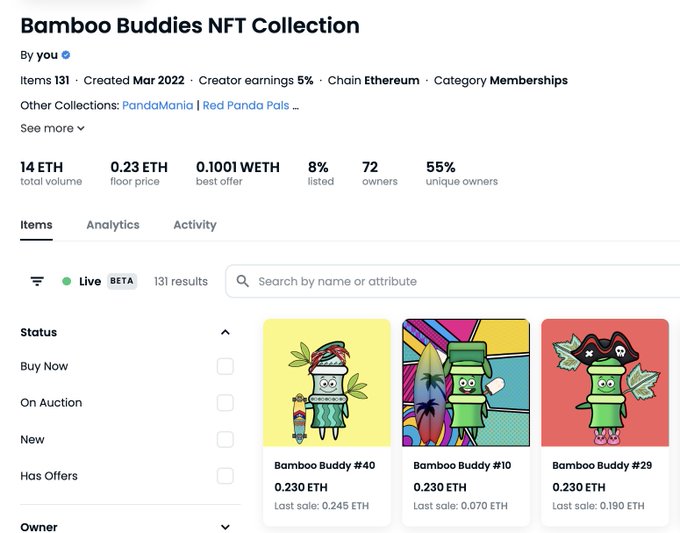View the Bamboo Buddy #29 pirate image

605,383
